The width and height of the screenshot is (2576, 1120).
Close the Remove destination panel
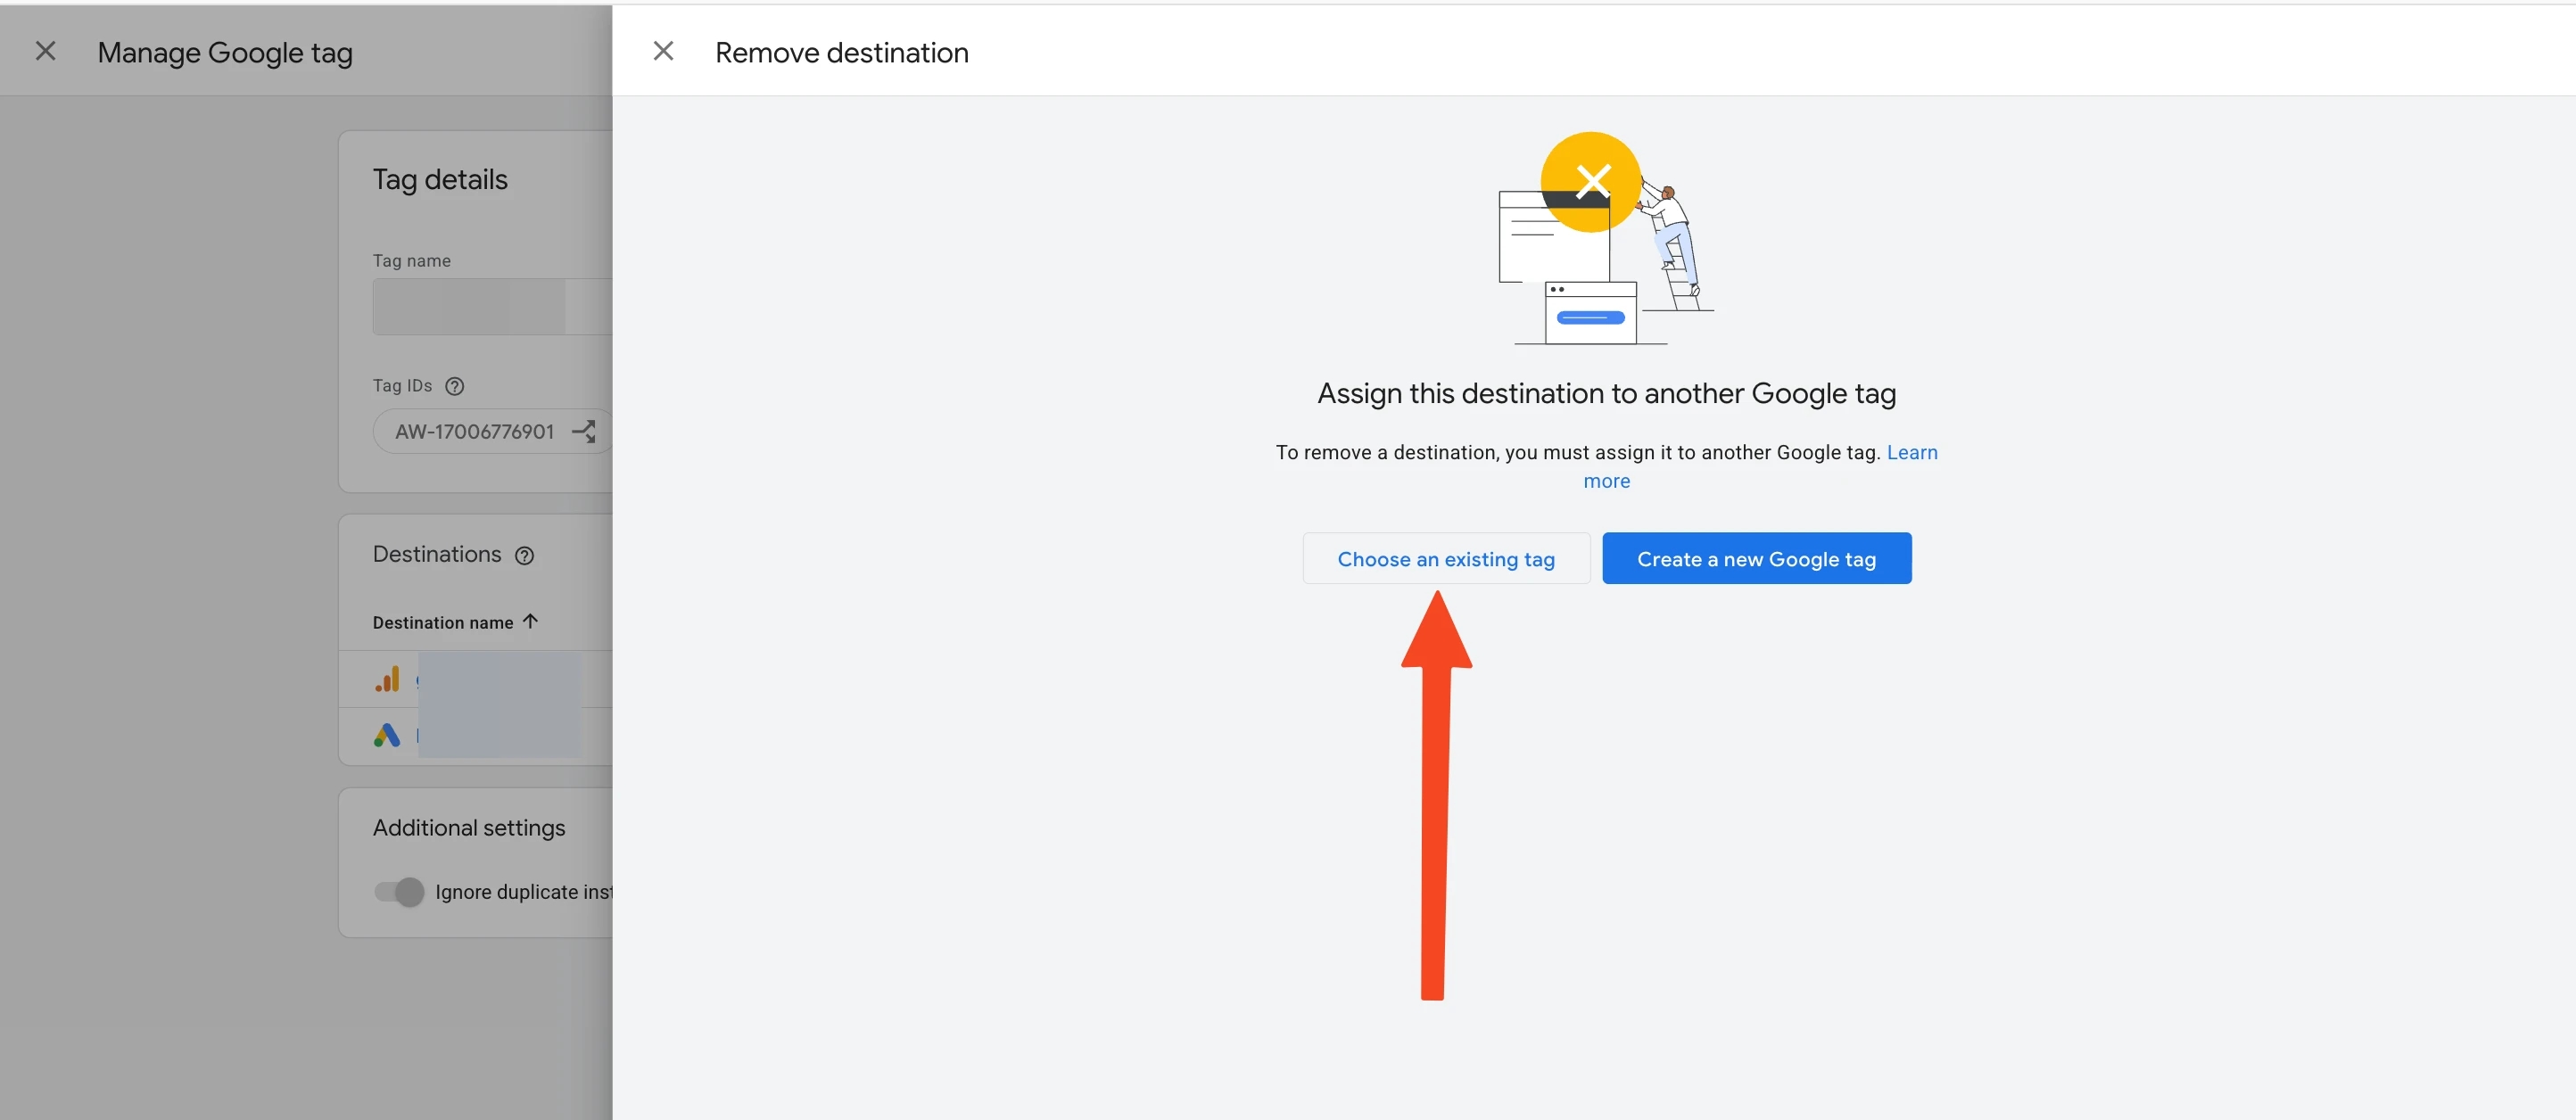[x=663, y=51]
